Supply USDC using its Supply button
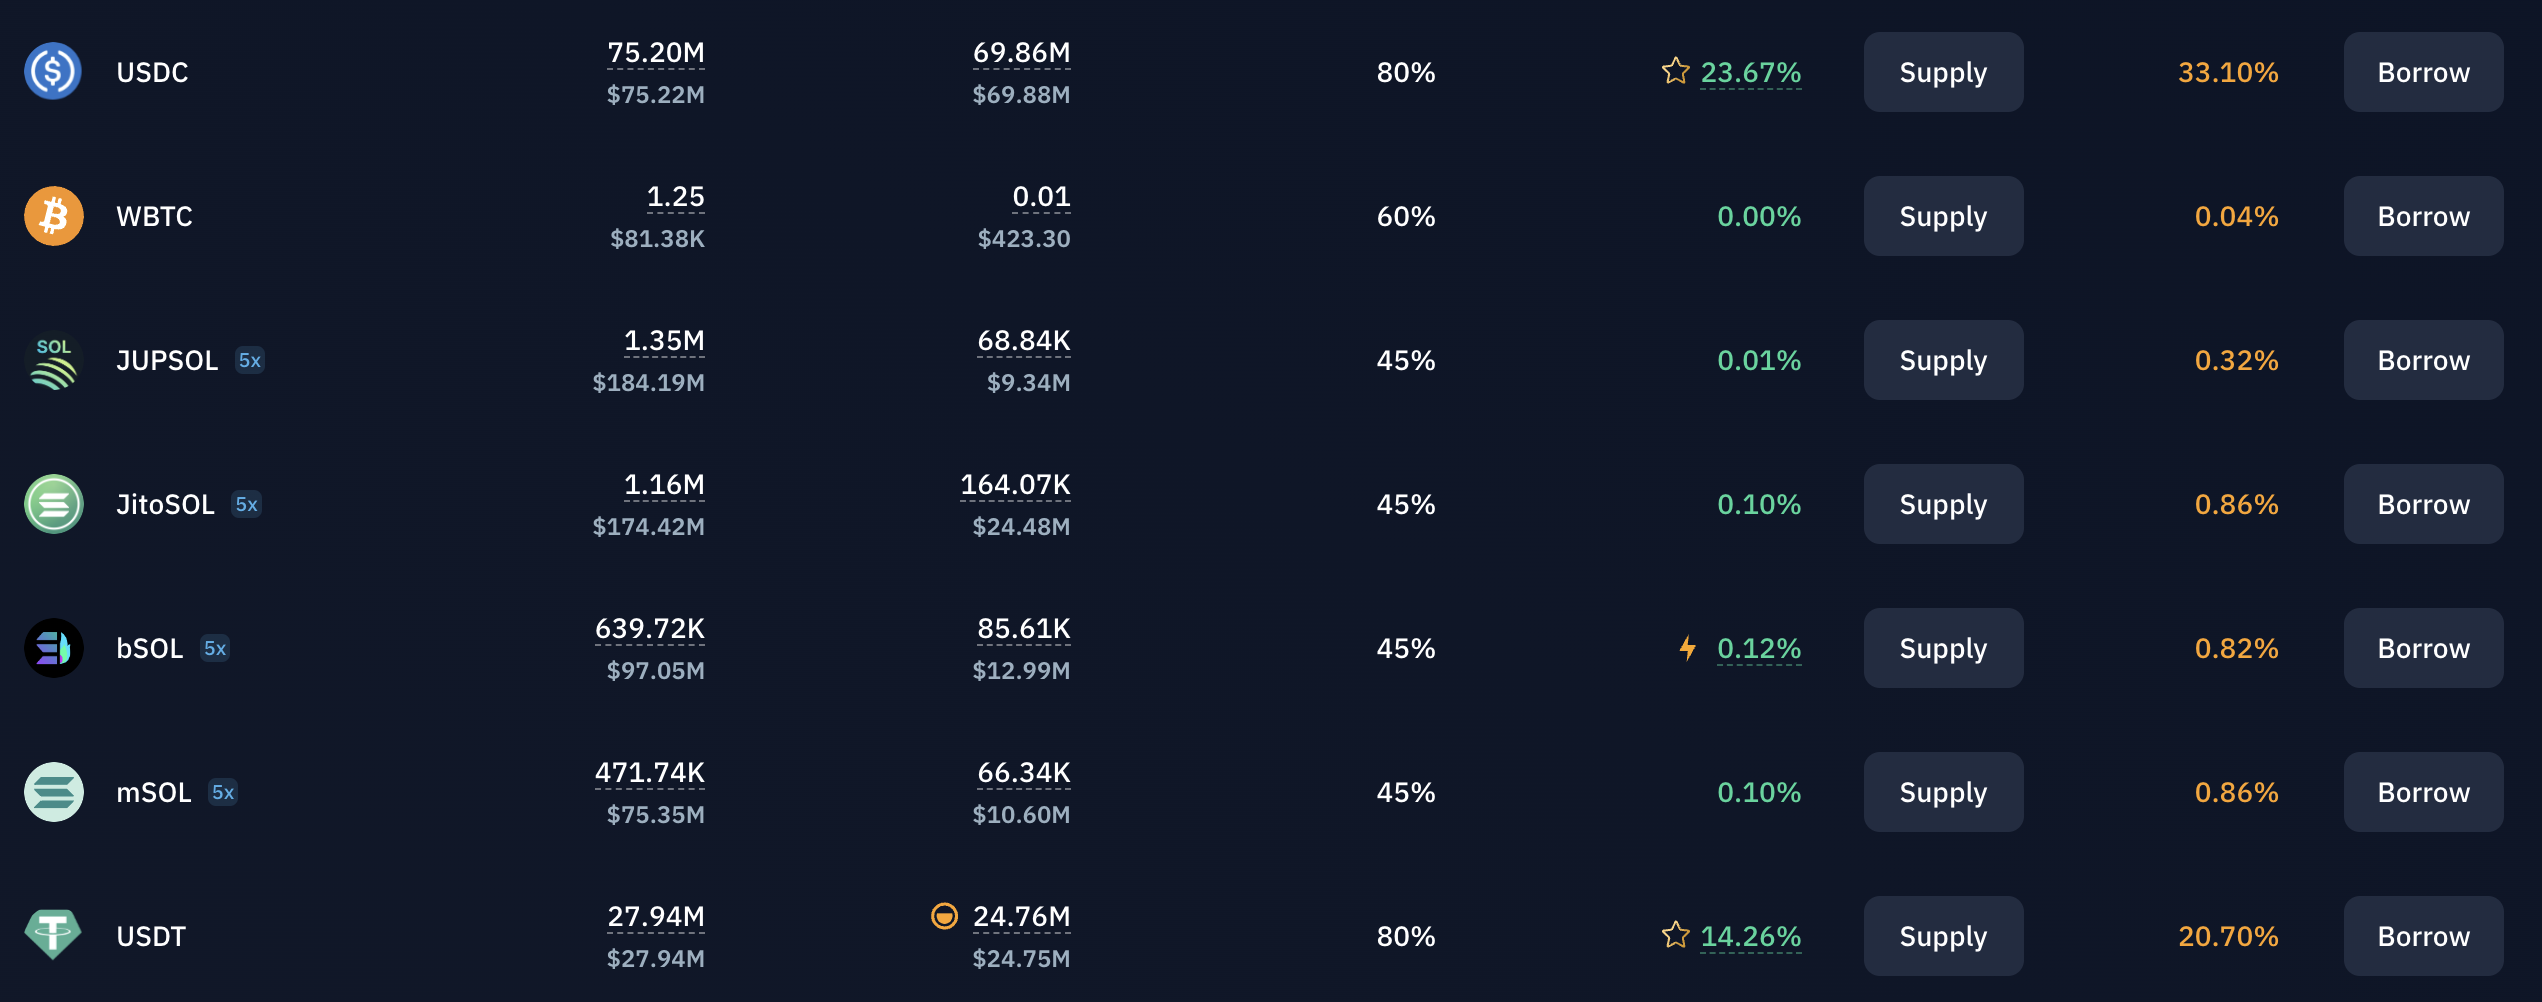Image resolution: width=2542 pixels, height=1002 pixels. click(x=1943, y=72)
